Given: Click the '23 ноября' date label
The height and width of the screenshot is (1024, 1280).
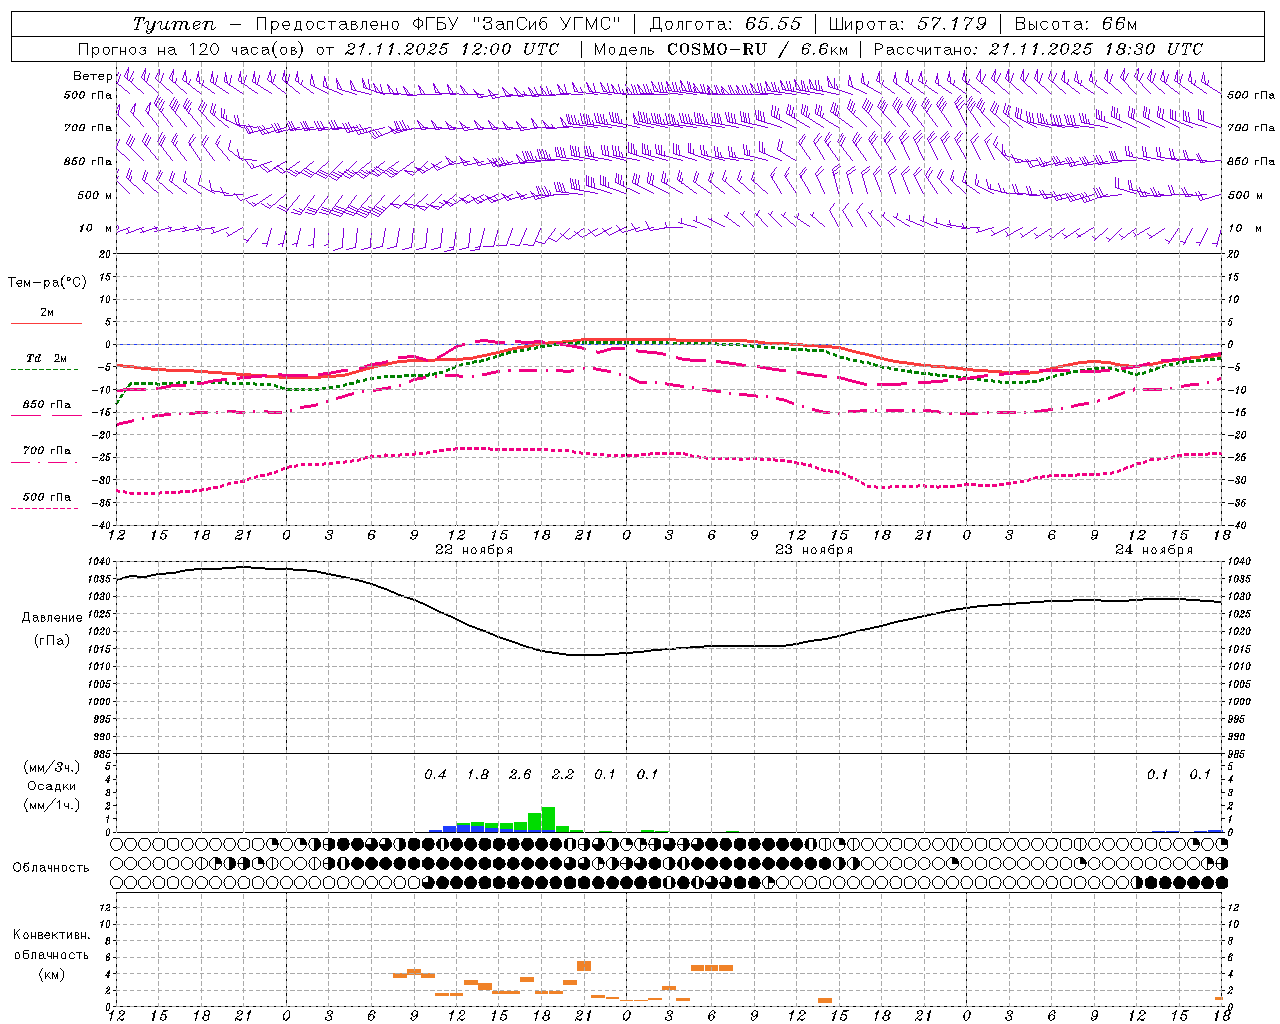Looking at the screenshot, I should tap(814, 549).
